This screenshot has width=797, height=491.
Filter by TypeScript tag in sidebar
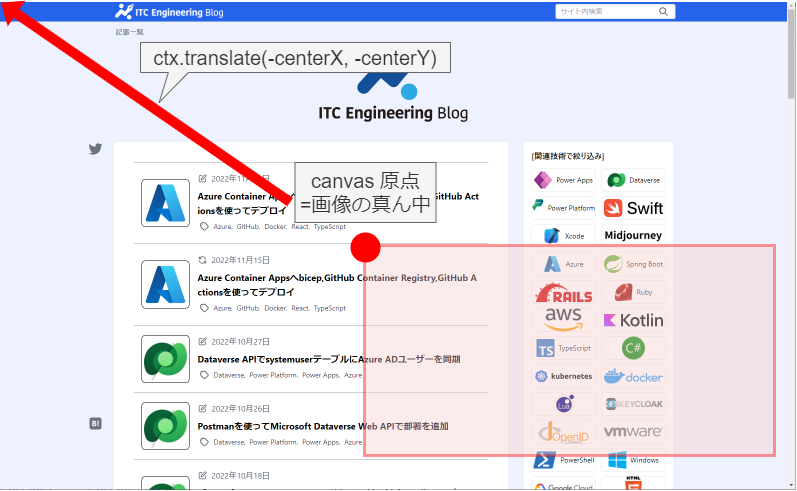coord(563,348)
